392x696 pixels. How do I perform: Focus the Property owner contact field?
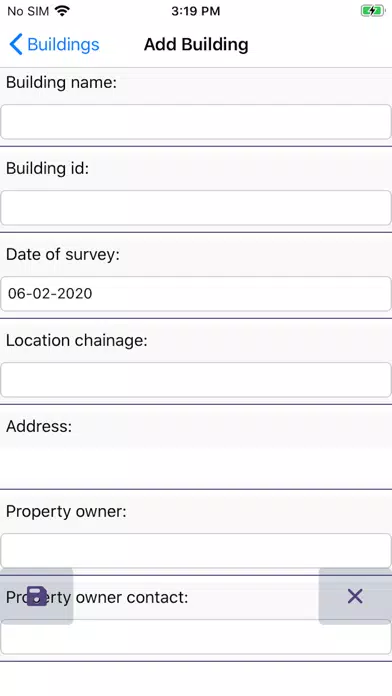coord(196,637)
